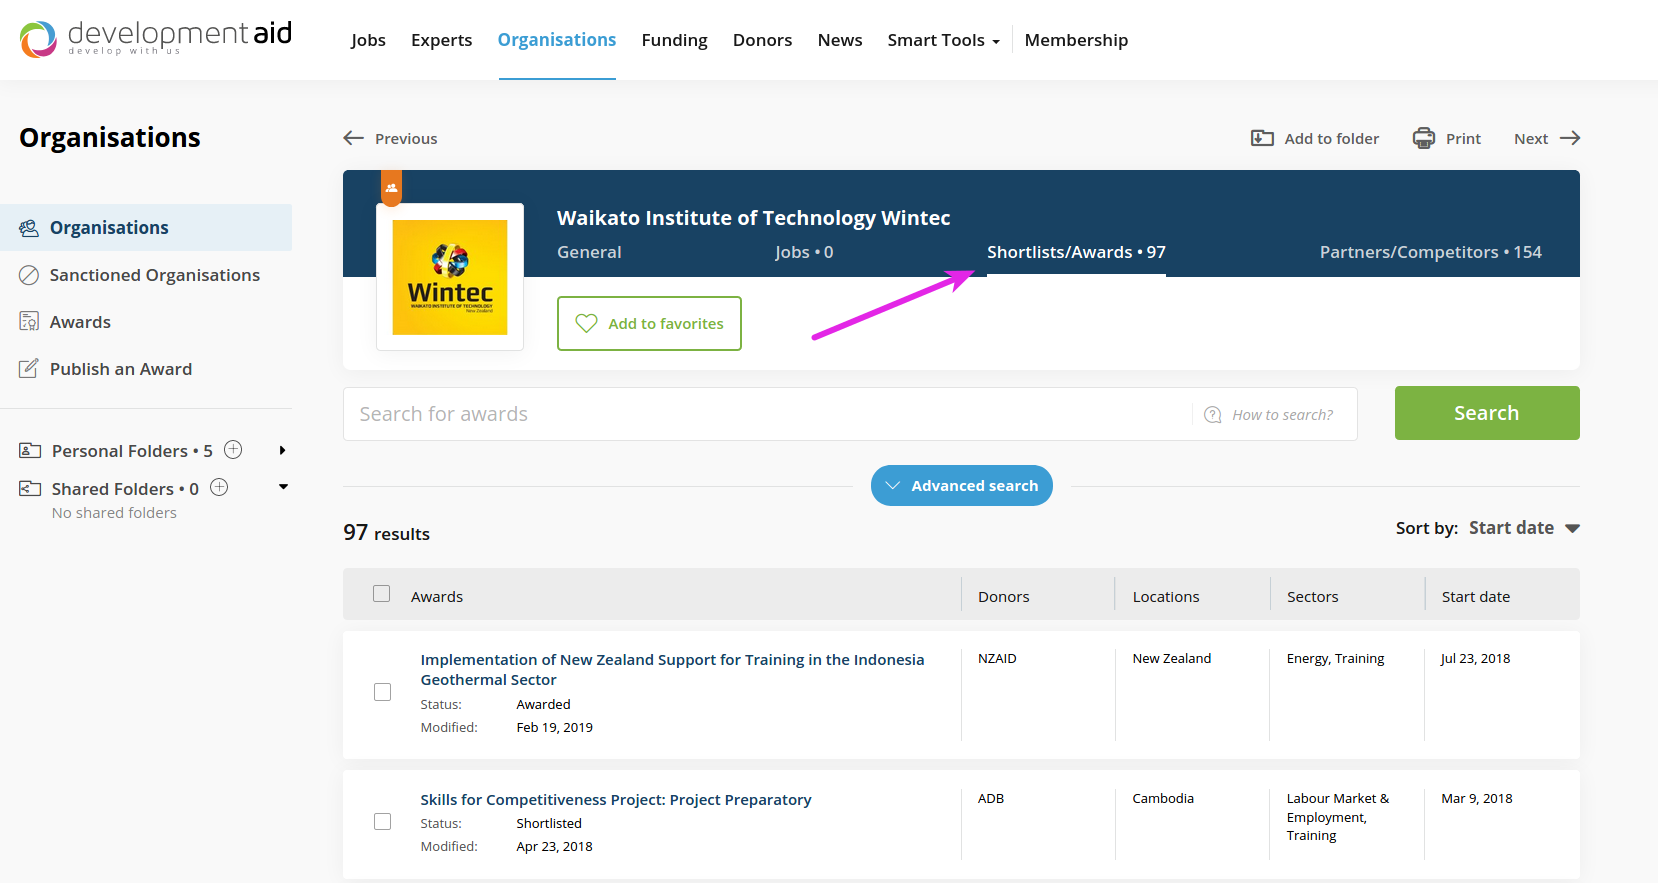Check the Indonesia Geothermal Sector award checkbox
The height and width of the screenshot is (883, 1658).
(x=382, y=692)
